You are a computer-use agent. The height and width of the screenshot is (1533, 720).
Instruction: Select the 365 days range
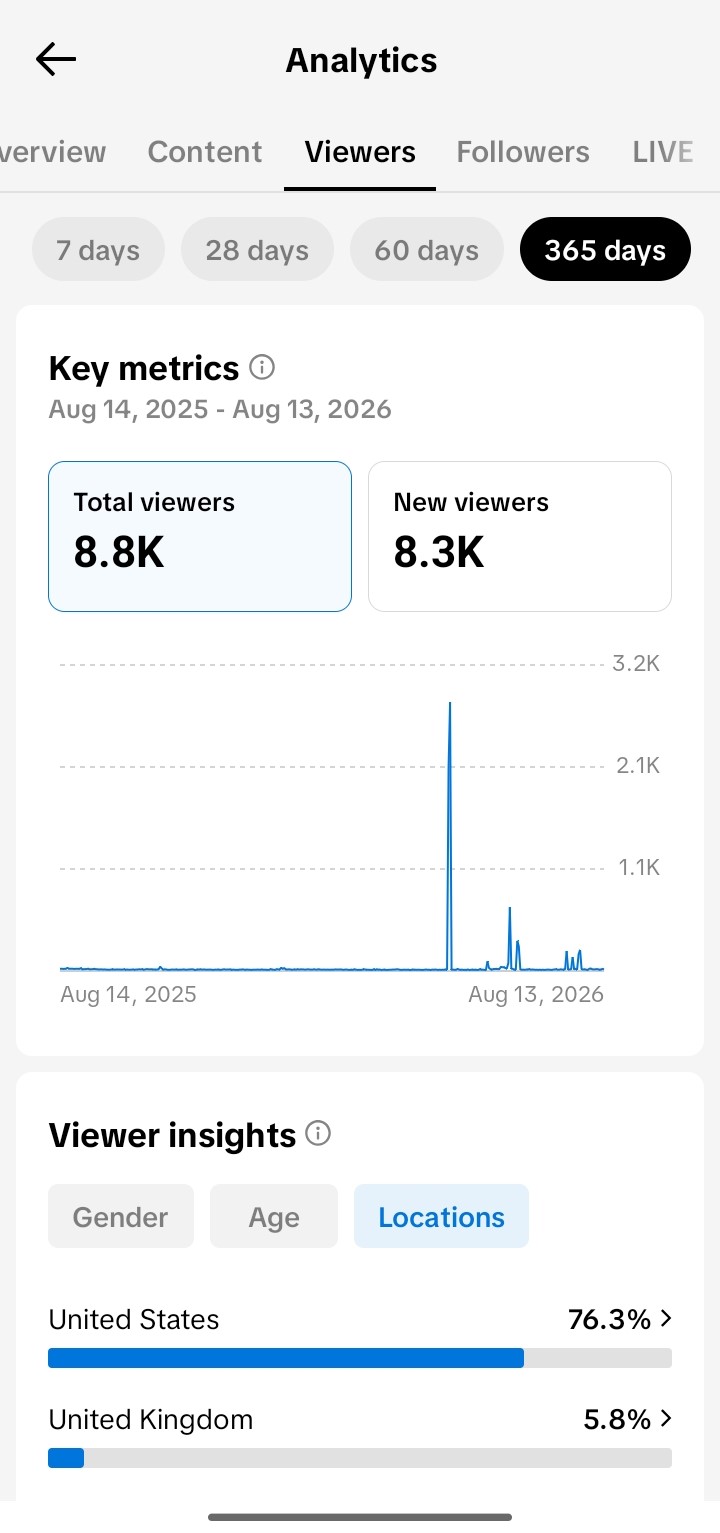coord(605,249)
